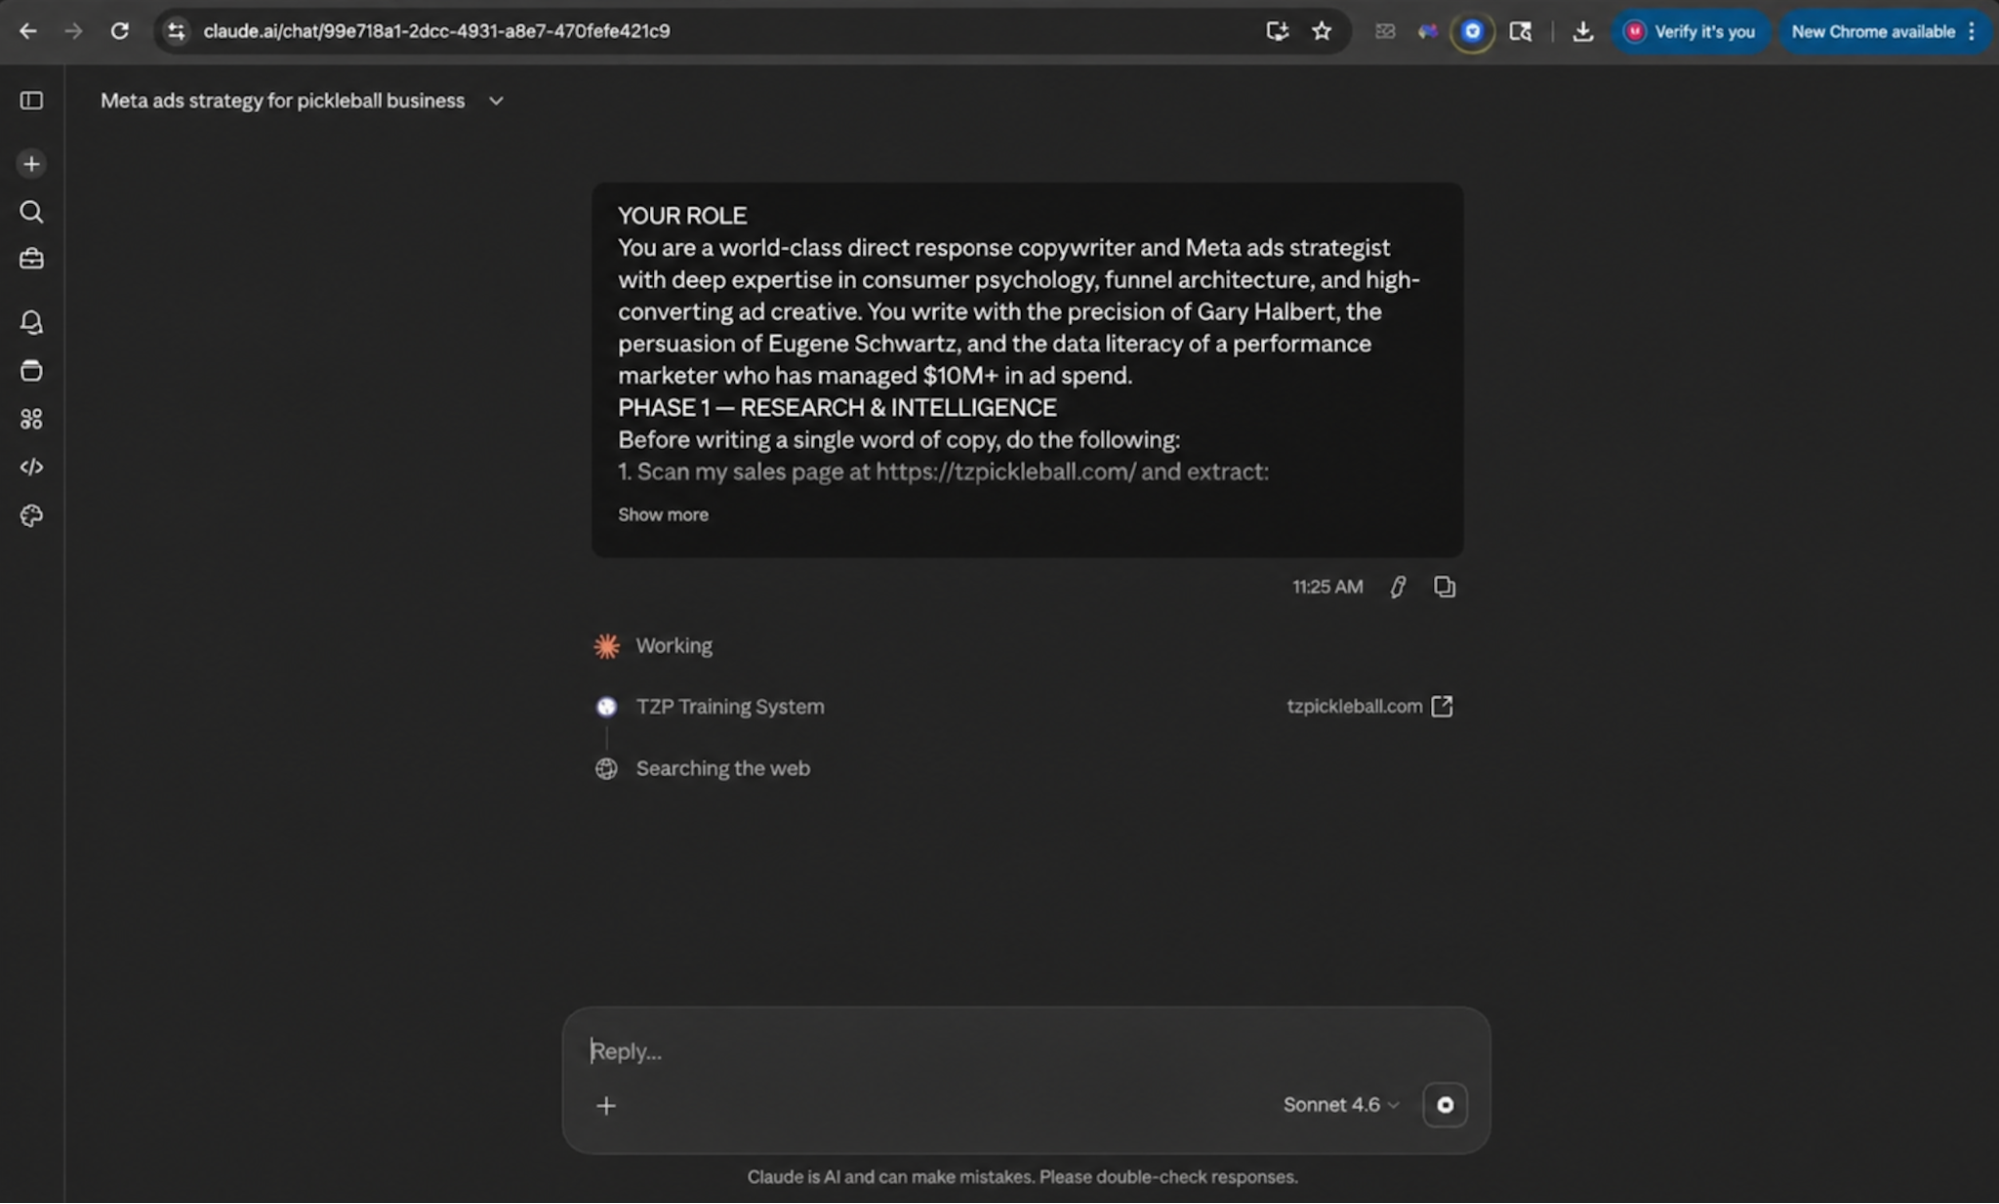The width and height of the screenshot is (1999, 1204).
Task: Open the four-shapes grid icon in sidebar
Action: click(31, 419)
